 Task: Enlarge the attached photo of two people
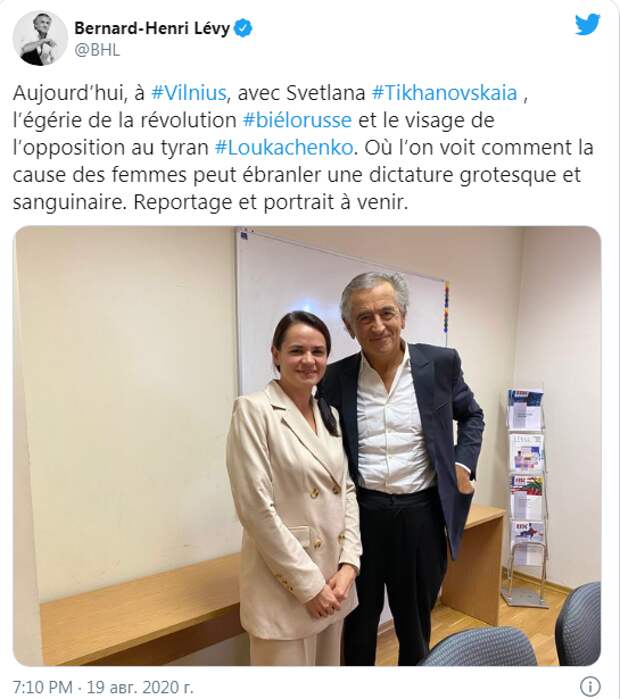click(x=307, y=446)
